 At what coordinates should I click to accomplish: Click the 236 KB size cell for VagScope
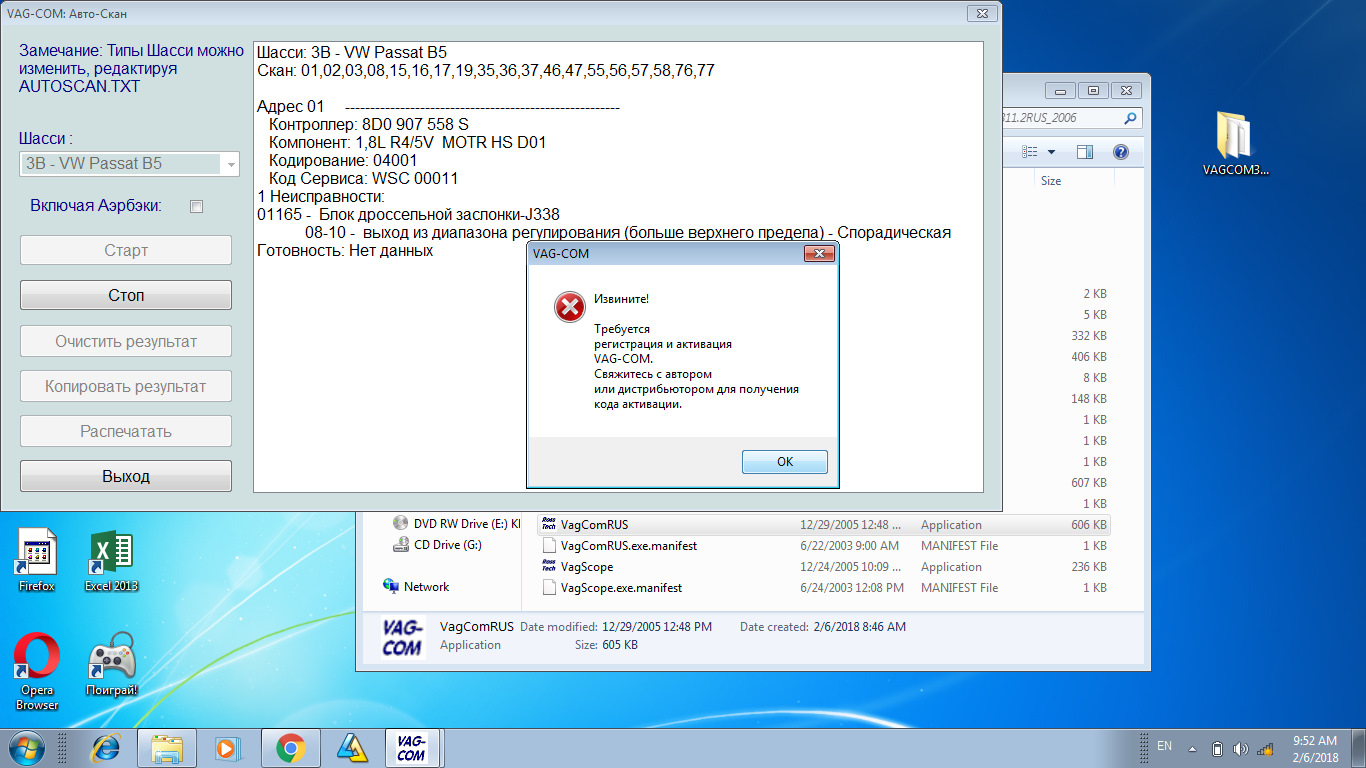(x=1088, y=567)
